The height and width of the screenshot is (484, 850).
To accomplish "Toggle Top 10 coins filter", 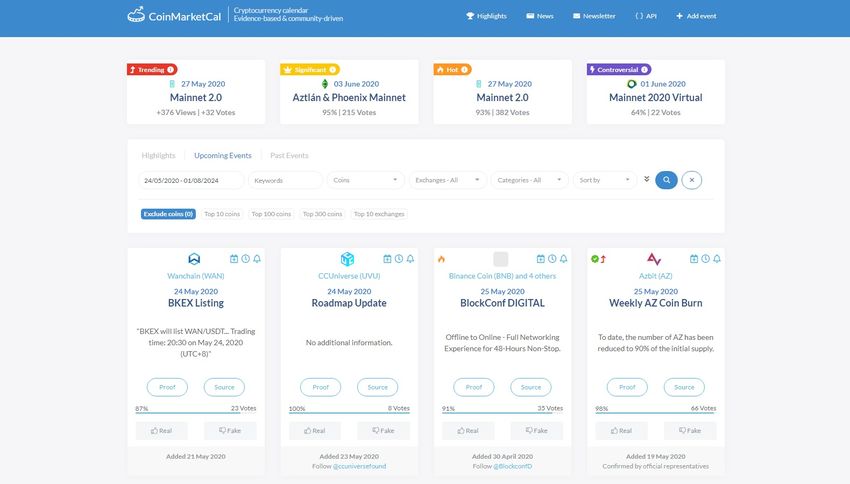I will tap(222, 214).
